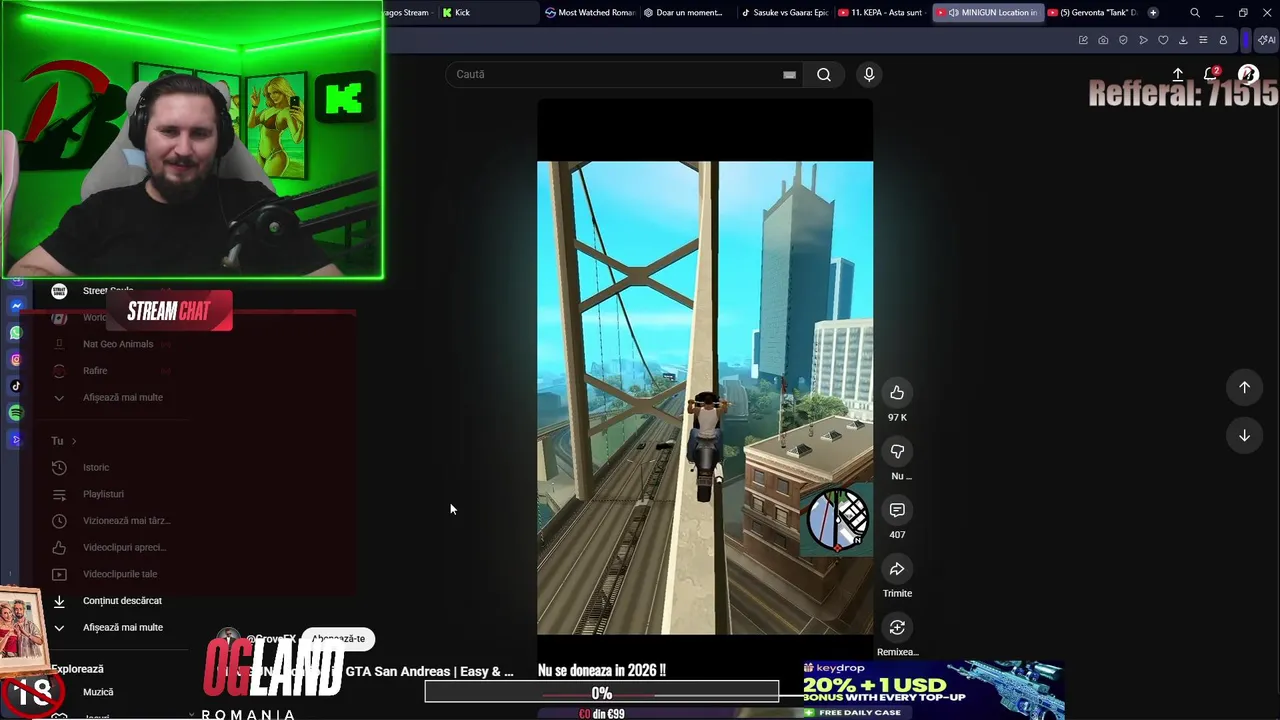Open the comments icon showing 407
The image size is (1280, 720).
(897, 510)
